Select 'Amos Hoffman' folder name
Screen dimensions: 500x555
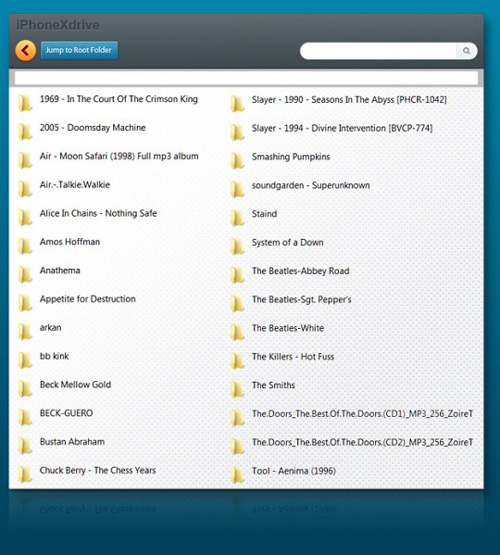(x=70, y=242)
